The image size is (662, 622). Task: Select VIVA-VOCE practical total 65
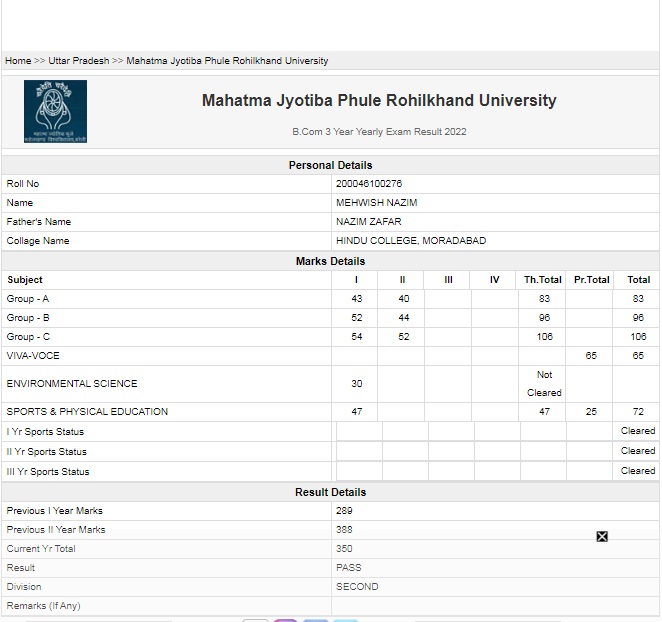[x=591, y=356]
